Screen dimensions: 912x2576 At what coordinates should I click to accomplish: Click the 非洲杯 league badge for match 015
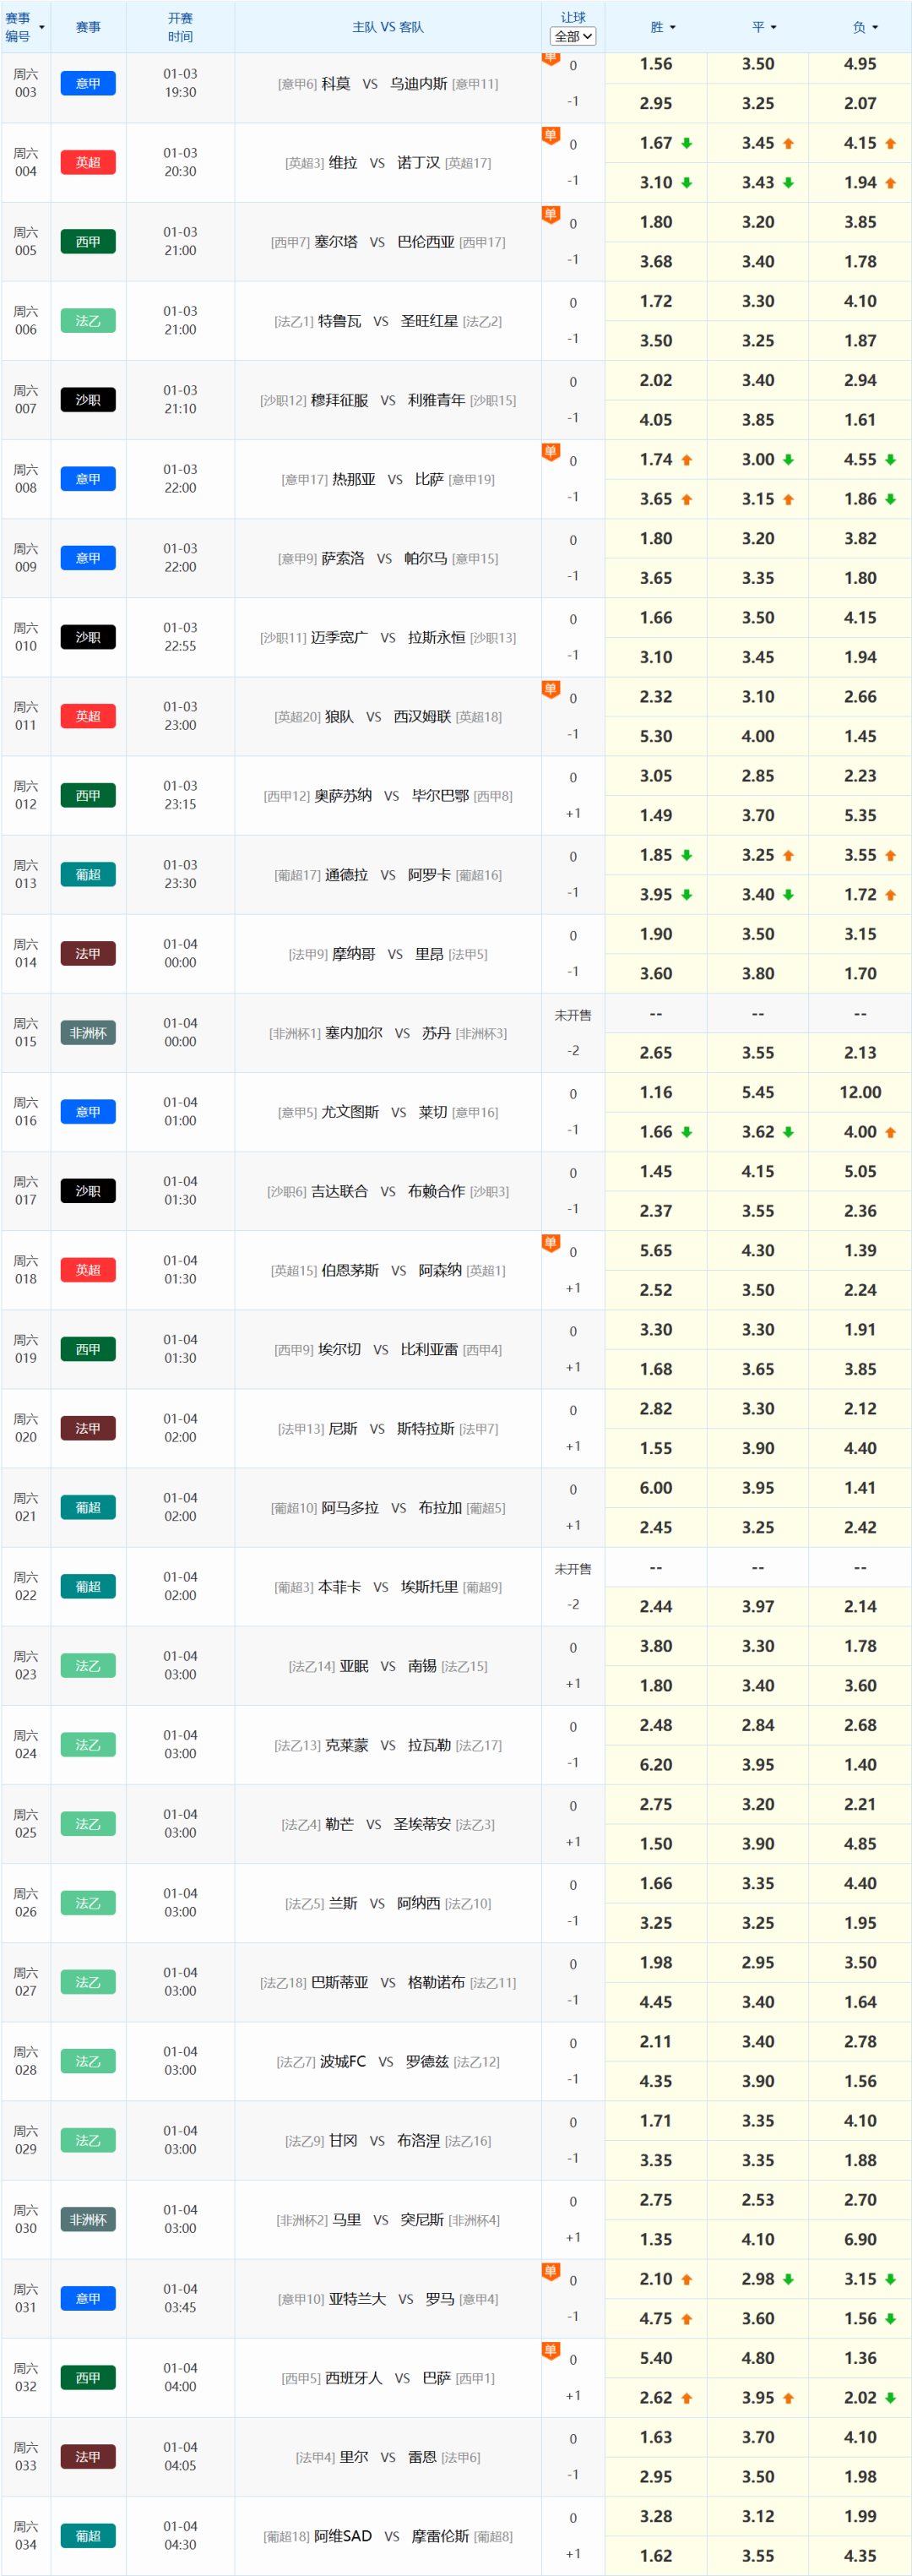(x=88, y=1033)
